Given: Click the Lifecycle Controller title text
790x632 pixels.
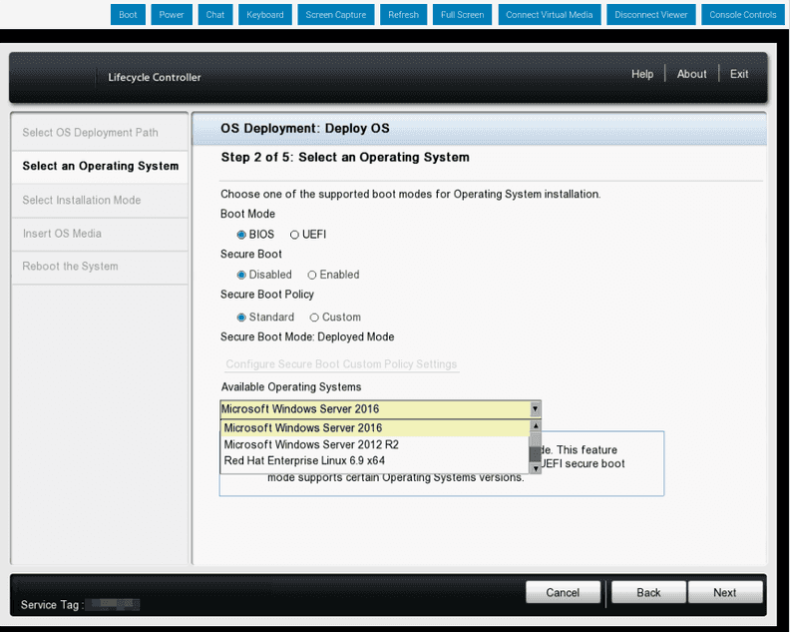Looking at the screenshot, I should [x=154, y=77].
